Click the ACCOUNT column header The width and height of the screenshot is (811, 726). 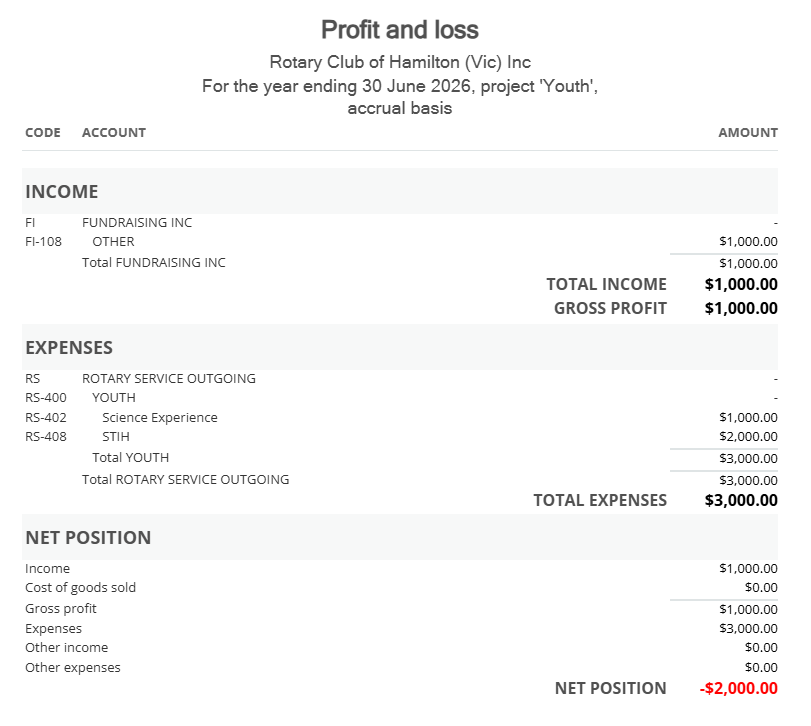[114, 132]
